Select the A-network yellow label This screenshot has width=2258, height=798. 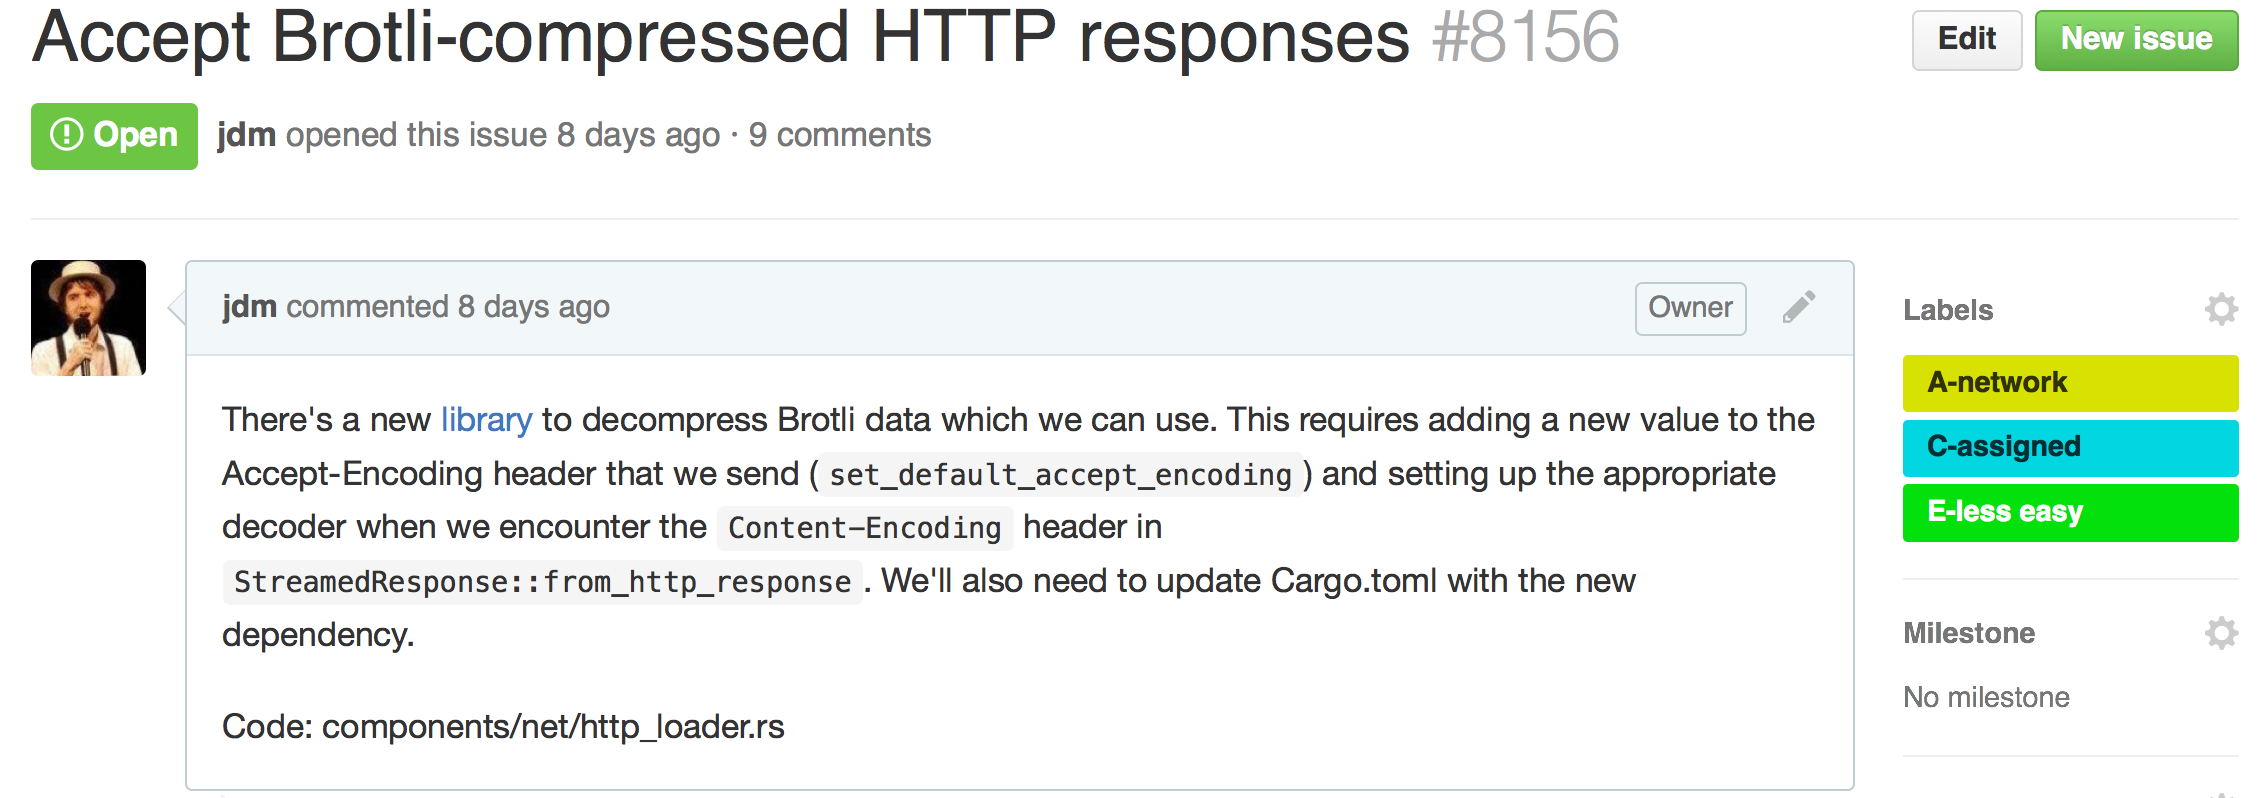(x=2070, y=383)
